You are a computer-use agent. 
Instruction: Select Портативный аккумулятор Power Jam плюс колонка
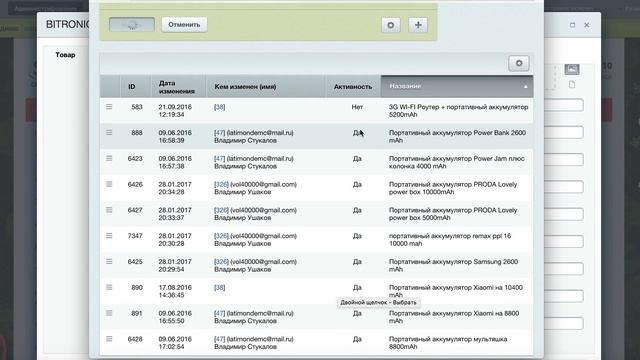456,162
